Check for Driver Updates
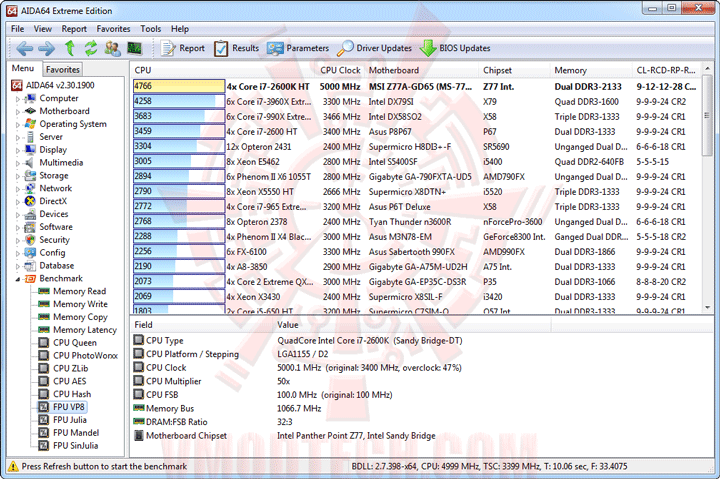This screenshot has height=479, width=720. click(374, 48)
